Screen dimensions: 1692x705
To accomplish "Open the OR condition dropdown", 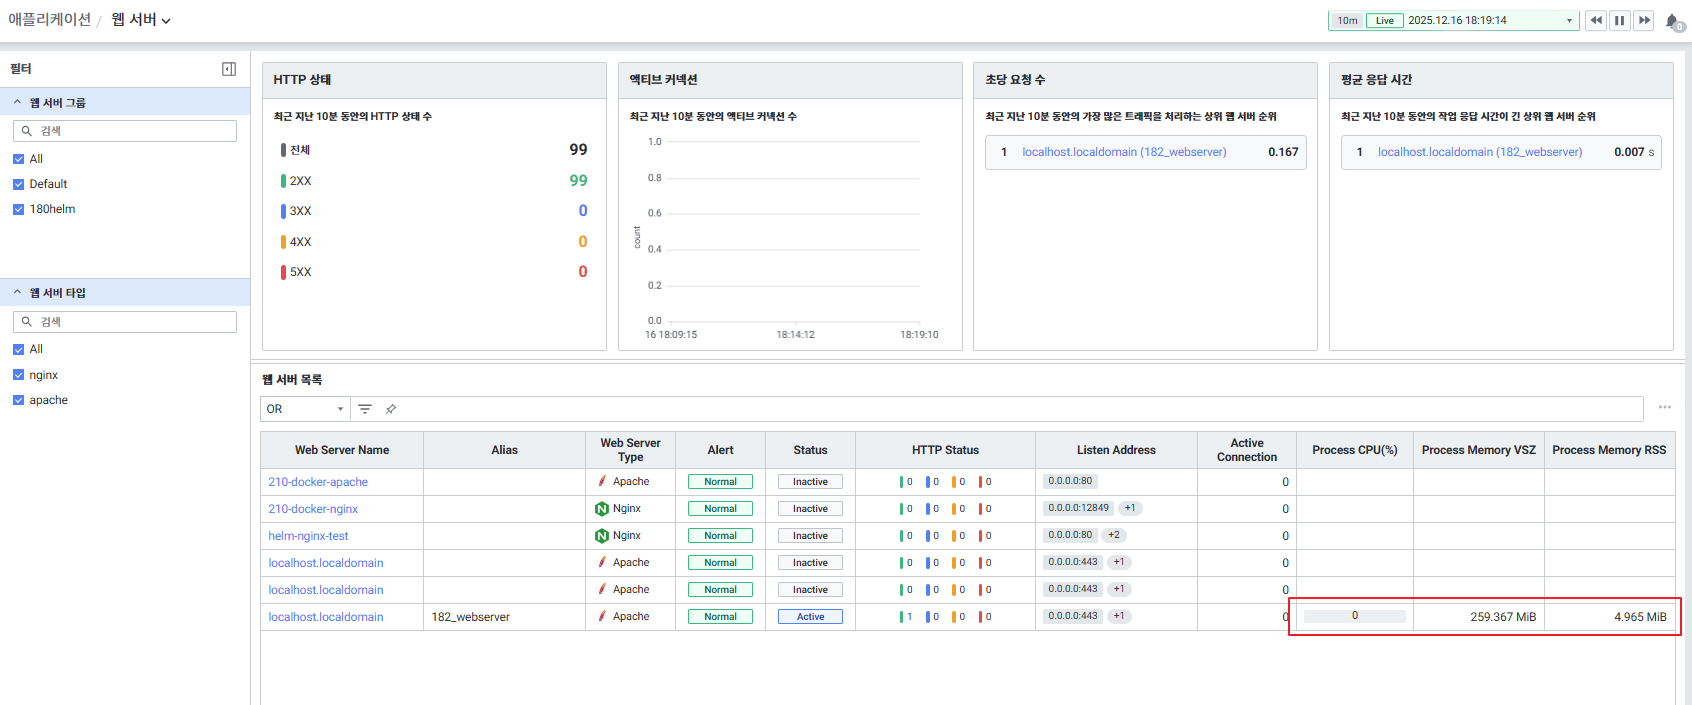I will [305, 409].
